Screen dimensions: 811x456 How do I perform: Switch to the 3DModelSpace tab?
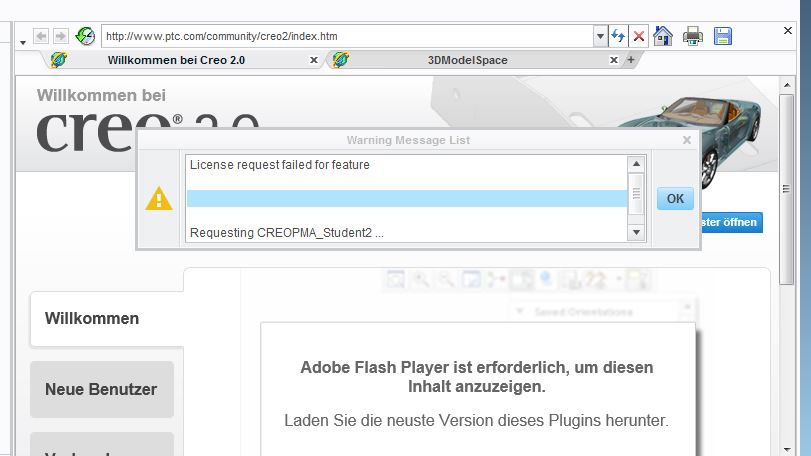click(x=467, y=60)
